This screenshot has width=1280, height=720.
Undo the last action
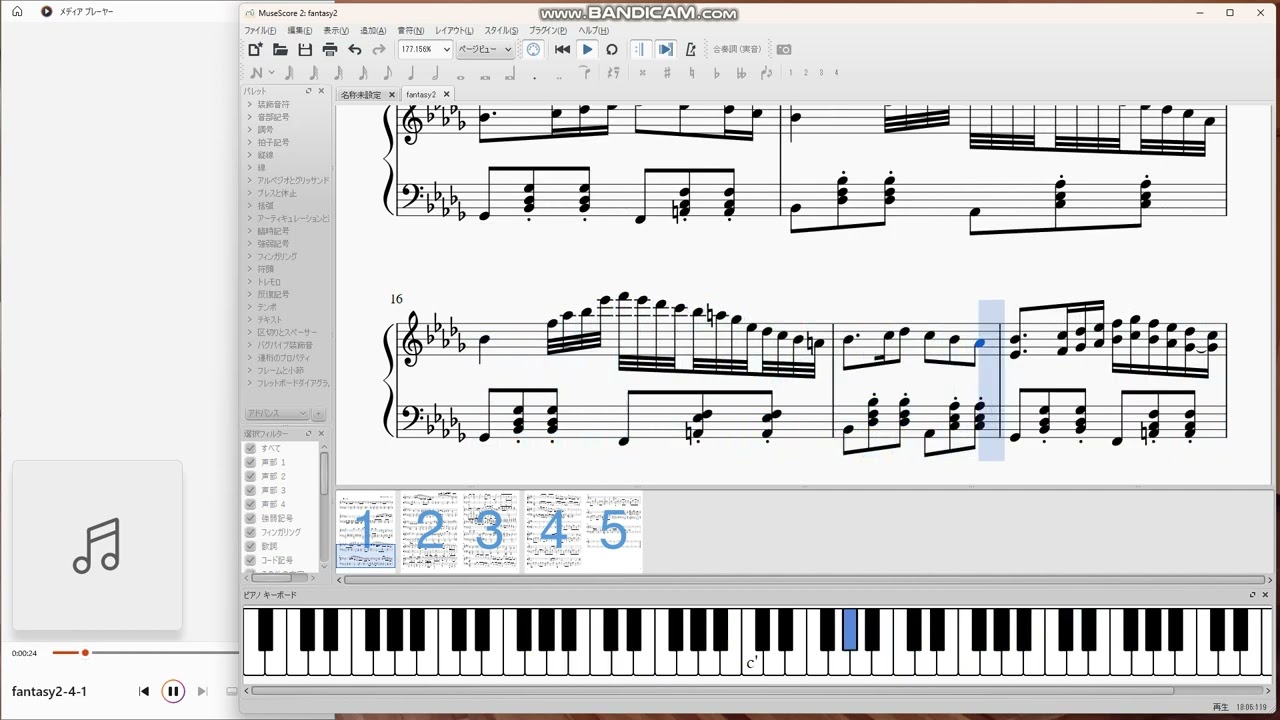355,49
